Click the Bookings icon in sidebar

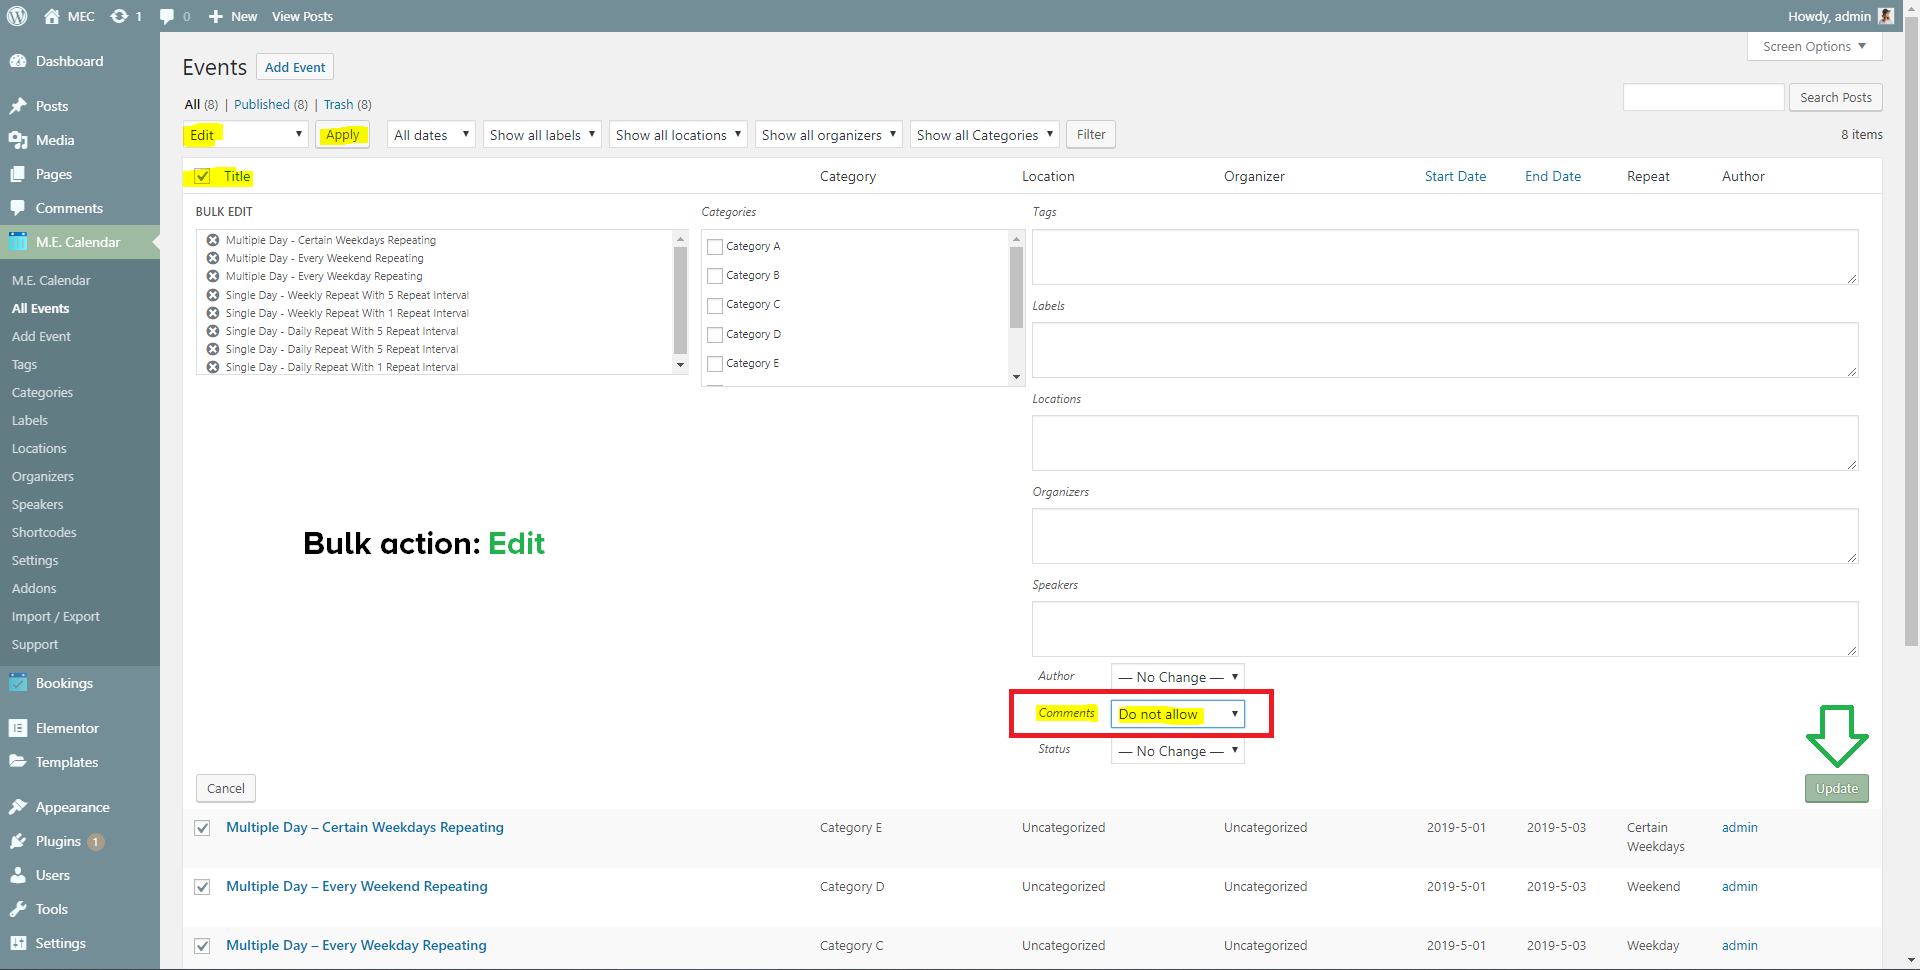point(18,683)
